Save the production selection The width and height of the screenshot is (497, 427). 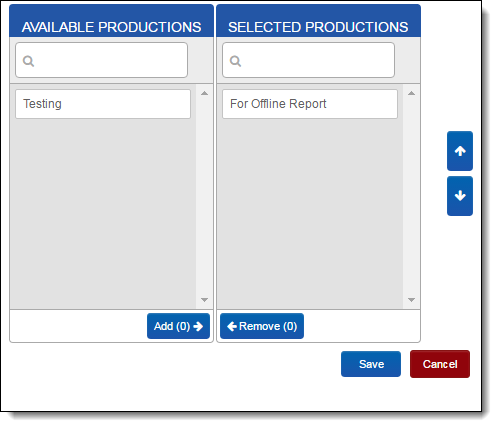point(371,364)
